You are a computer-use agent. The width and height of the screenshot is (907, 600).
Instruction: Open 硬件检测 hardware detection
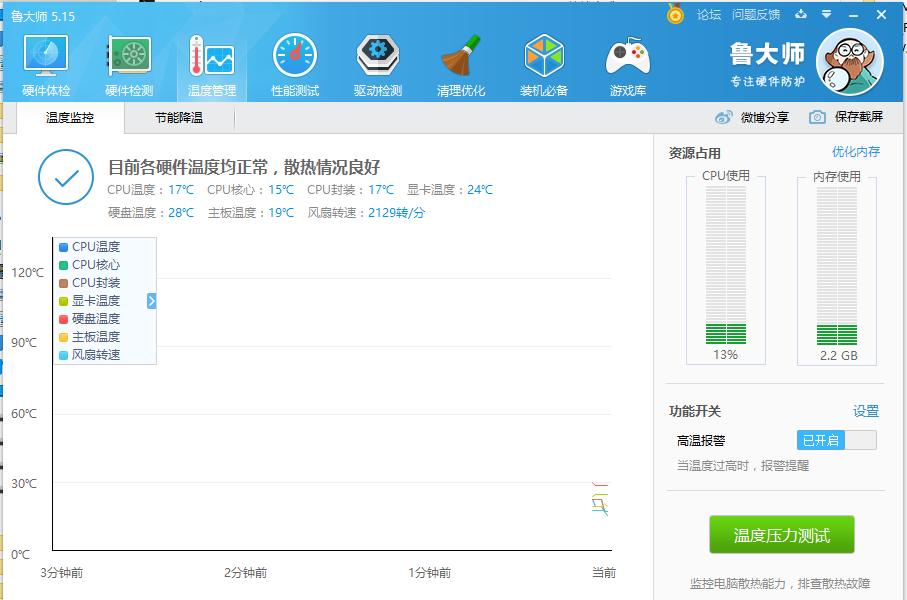click(x=129, y=65)
